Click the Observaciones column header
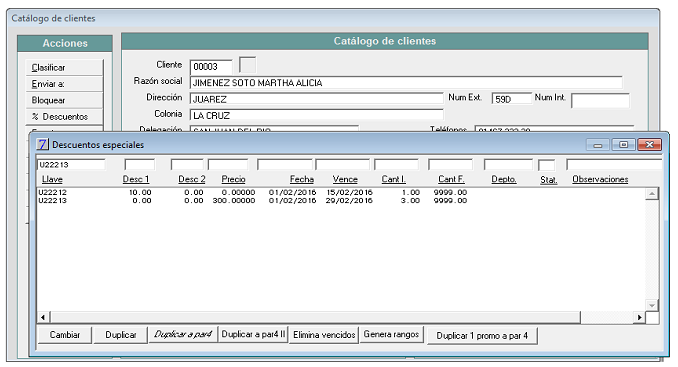678x367 pixels. [x=600, y=179]
